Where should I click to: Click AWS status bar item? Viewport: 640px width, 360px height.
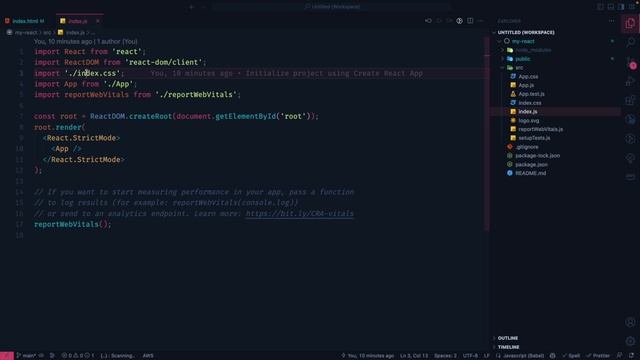[148, 356]
